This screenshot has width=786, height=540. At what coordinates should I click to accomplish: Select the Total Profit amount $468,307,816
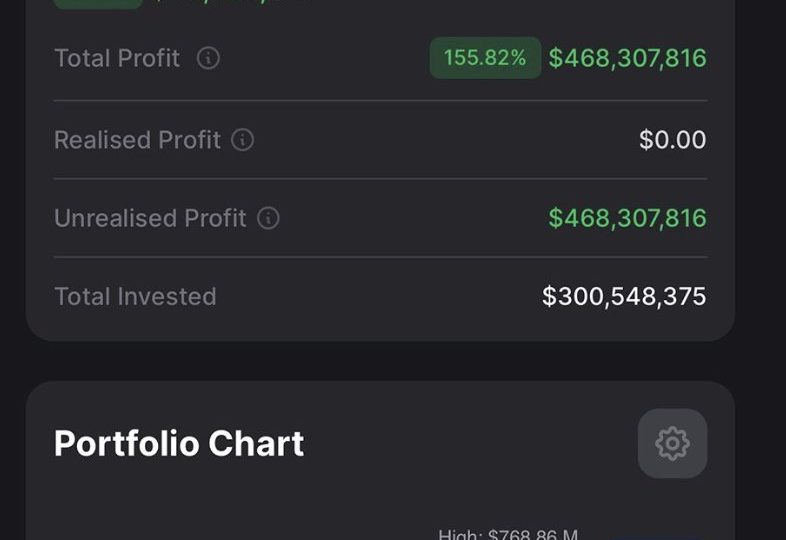627,58
